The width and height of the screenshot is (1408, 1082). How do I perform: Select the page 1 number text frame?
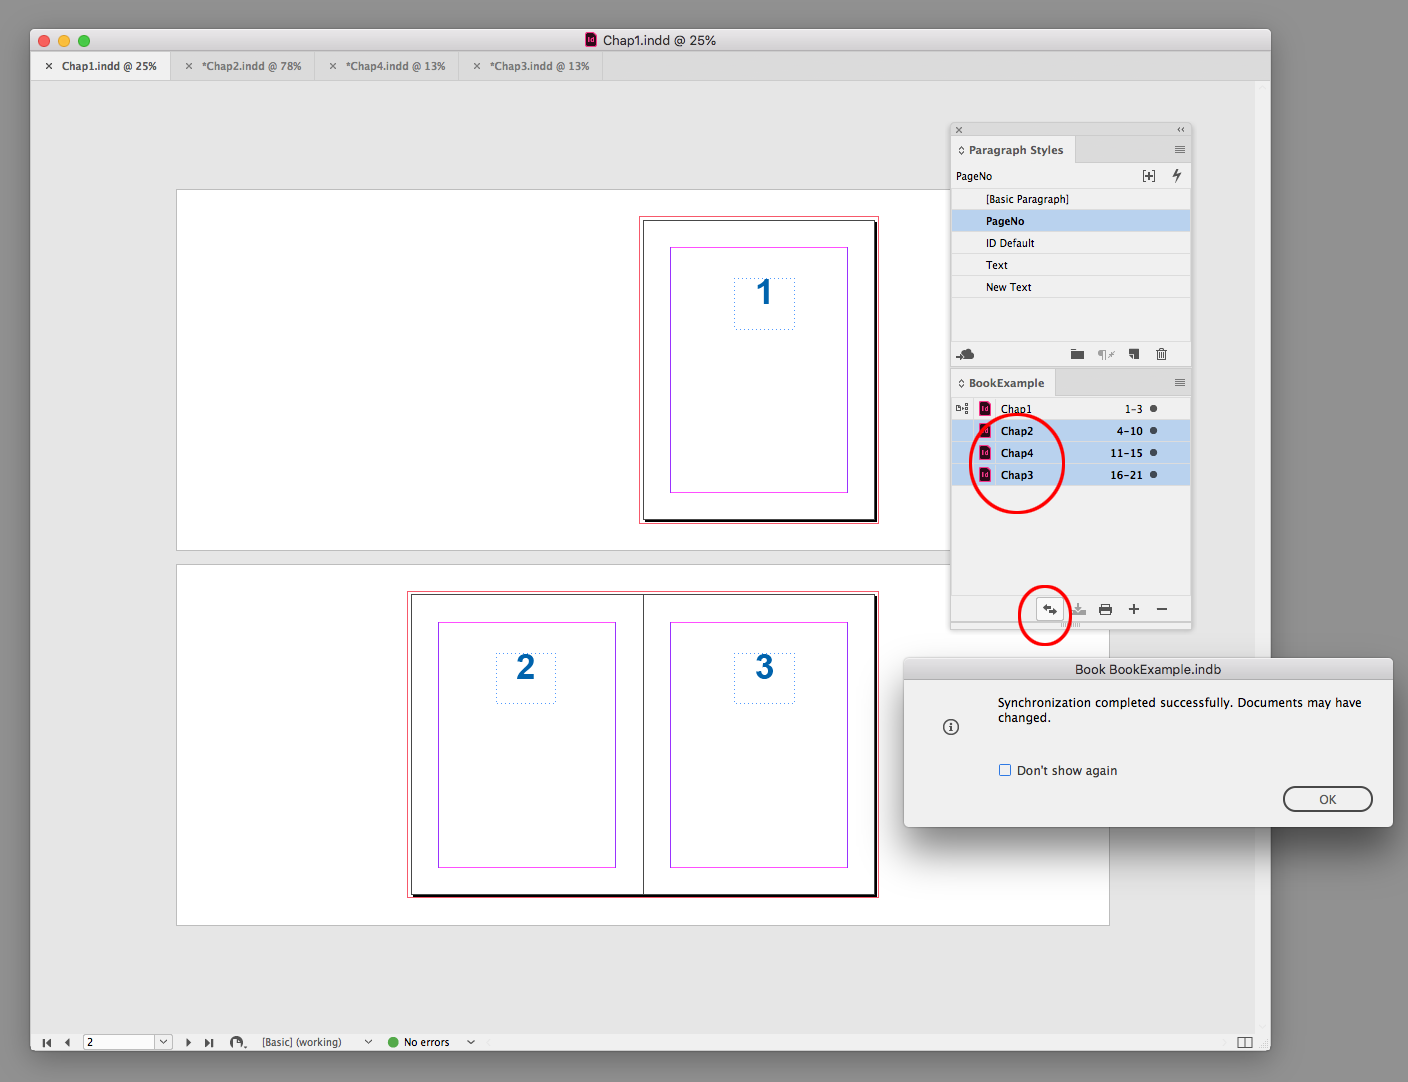point(764,303)
